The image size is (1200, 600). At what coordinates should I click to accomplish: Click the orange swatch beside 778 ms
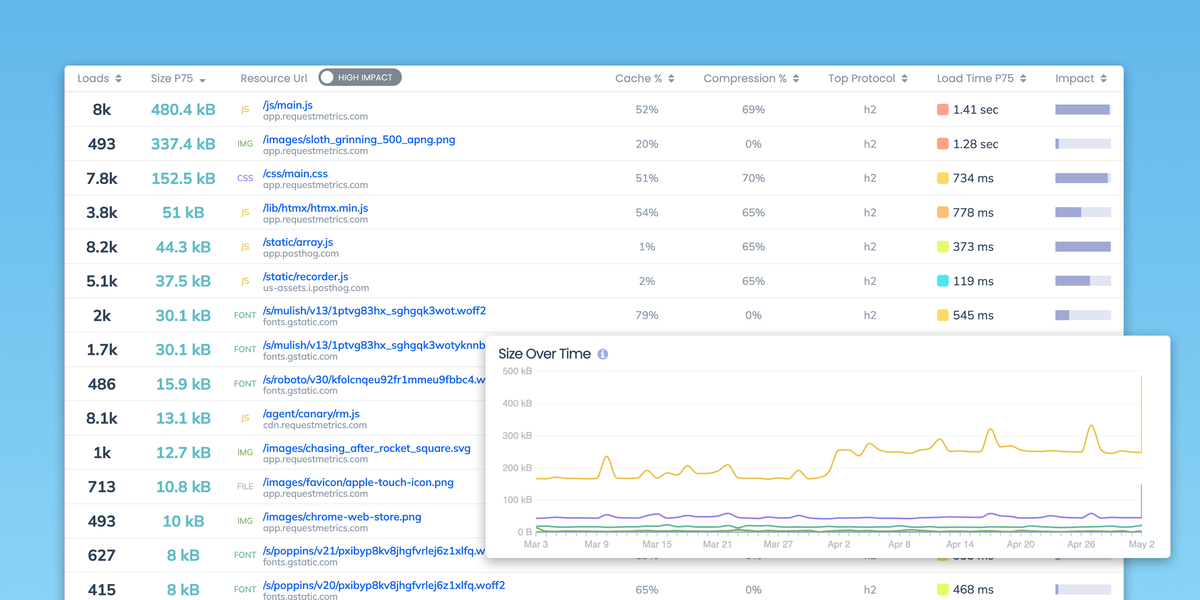click(942, 213)
